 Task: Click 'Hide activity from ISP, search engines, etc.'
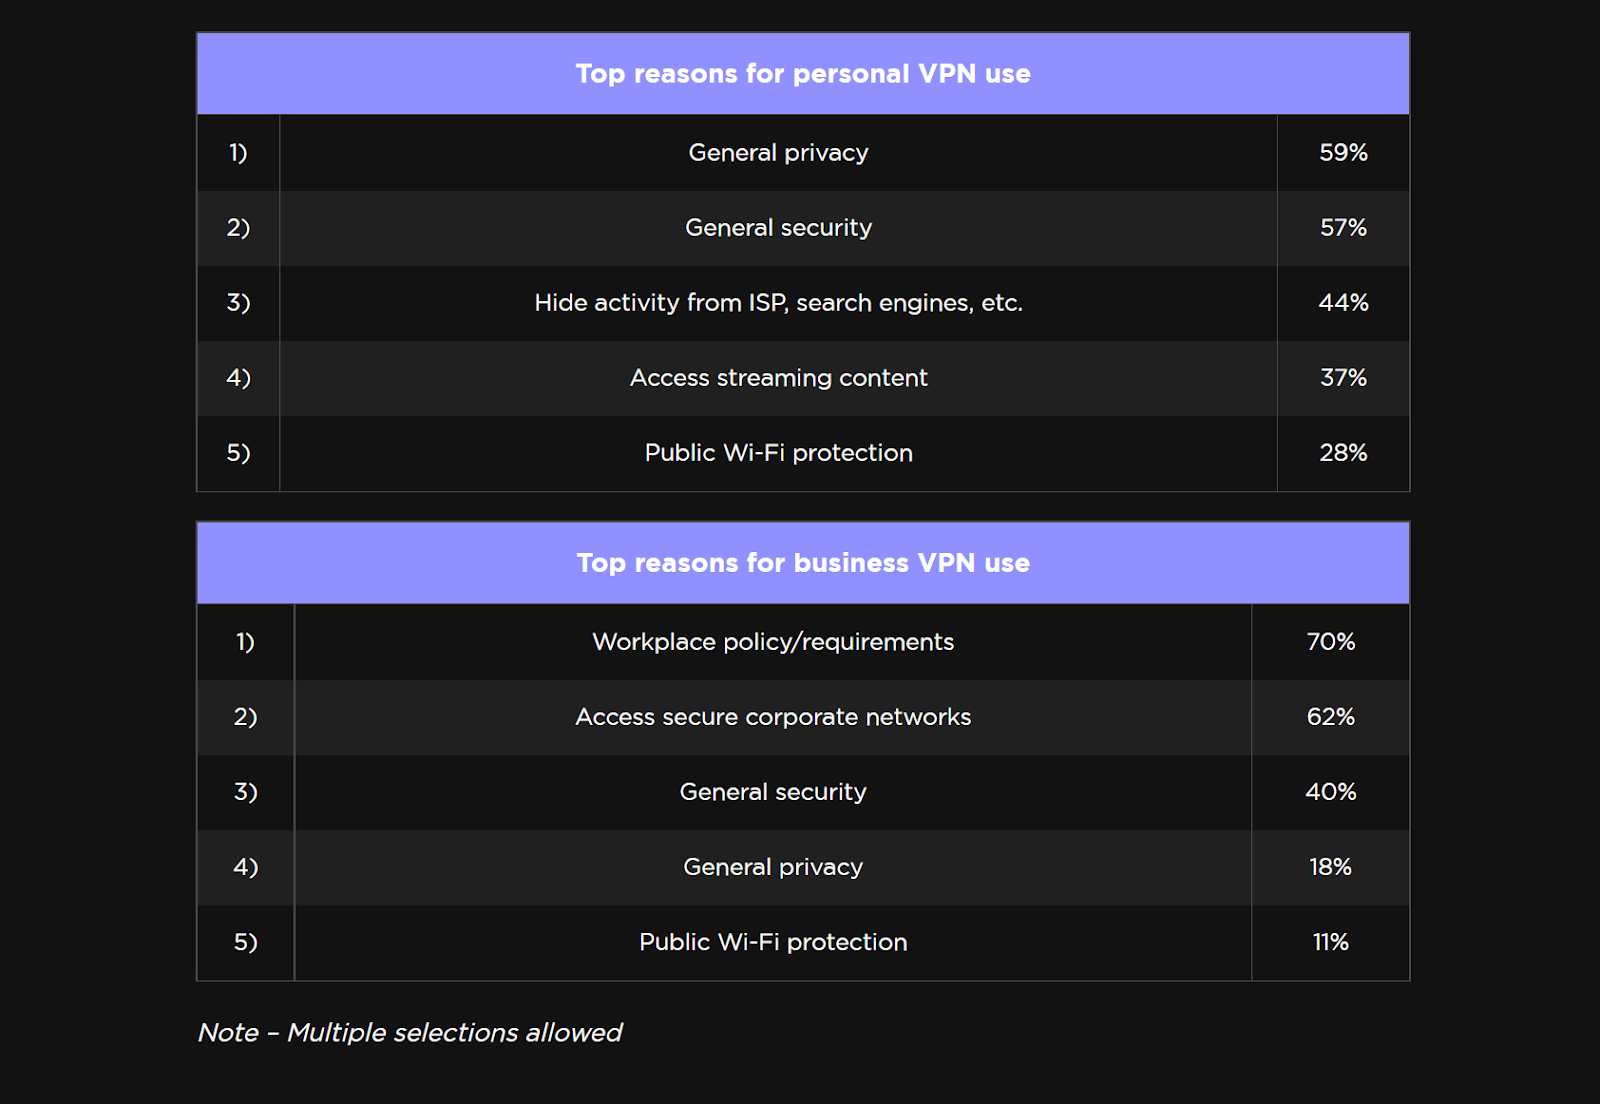click(x=778, y=303)
